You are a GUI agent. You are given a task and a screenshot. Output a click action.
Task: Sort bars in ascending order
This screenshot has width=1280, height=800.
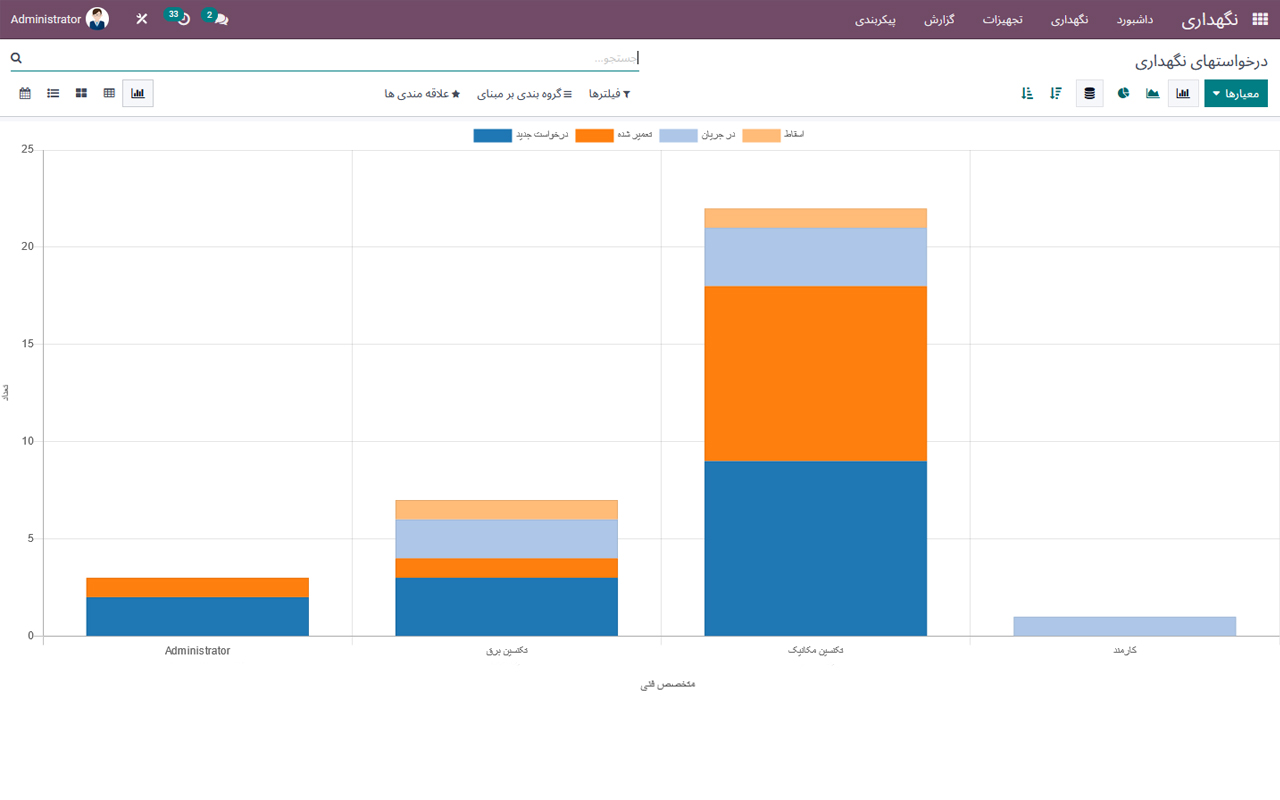click(x=1027, y=93)
